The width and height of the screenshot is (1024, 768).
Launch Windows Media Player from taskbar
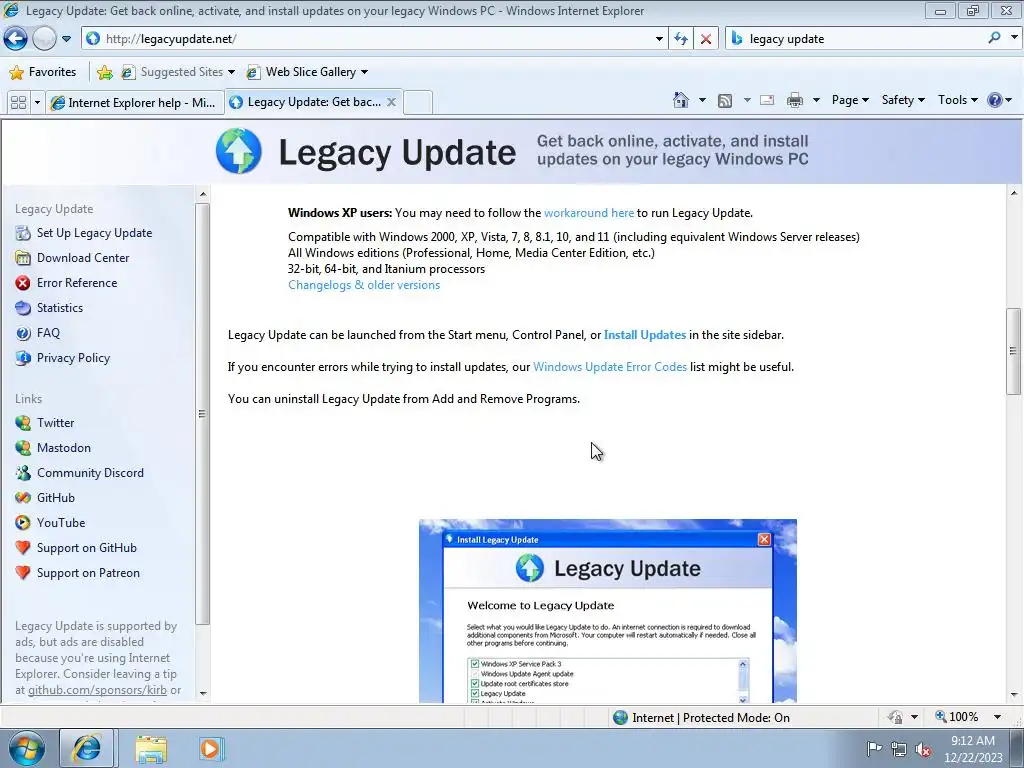(x=210, y=748)
